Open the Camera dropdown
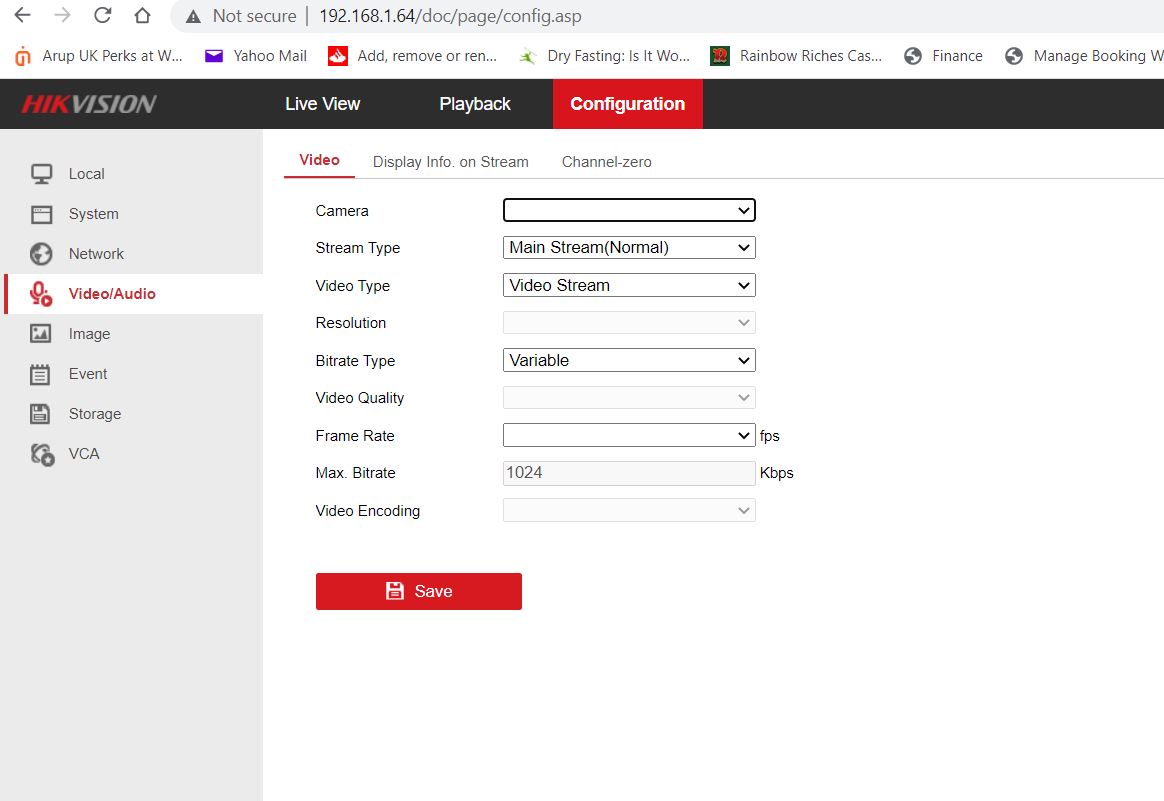This screenshot has width=1164, height=801. pyautogui.click(x=628, y=210)
